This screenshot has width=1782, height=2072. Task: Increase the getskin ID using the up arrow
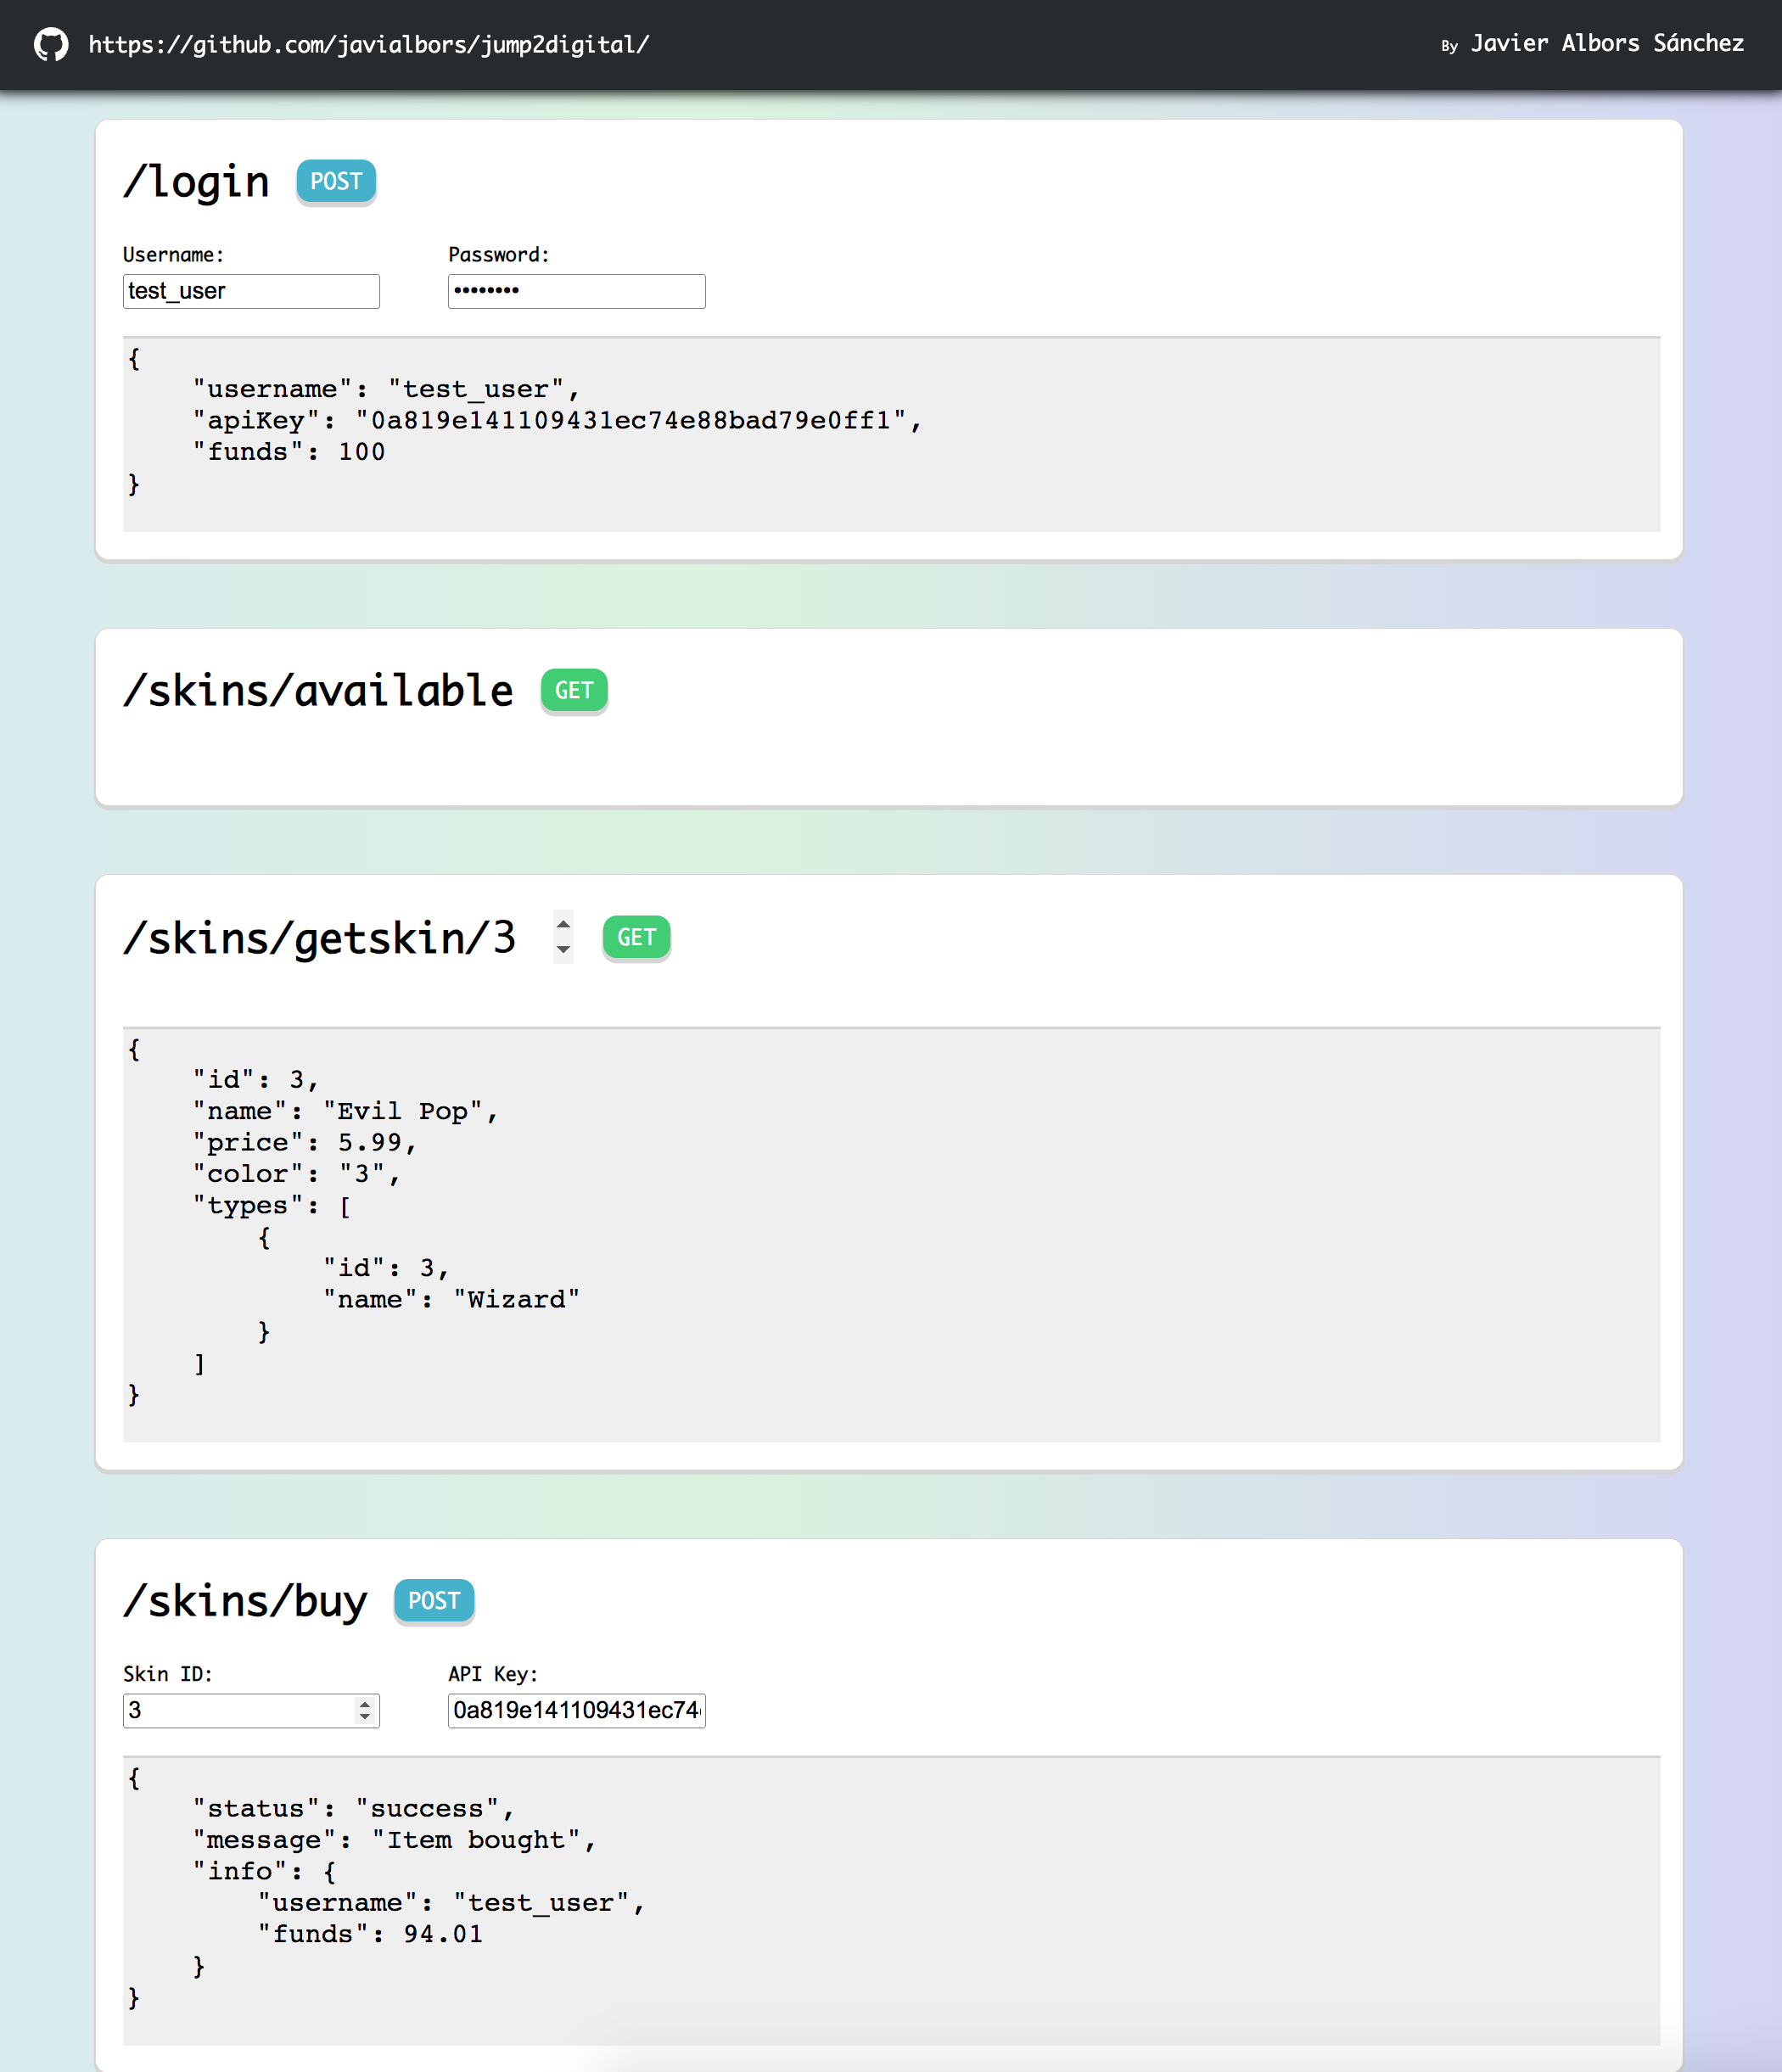(x=563, y=926)
